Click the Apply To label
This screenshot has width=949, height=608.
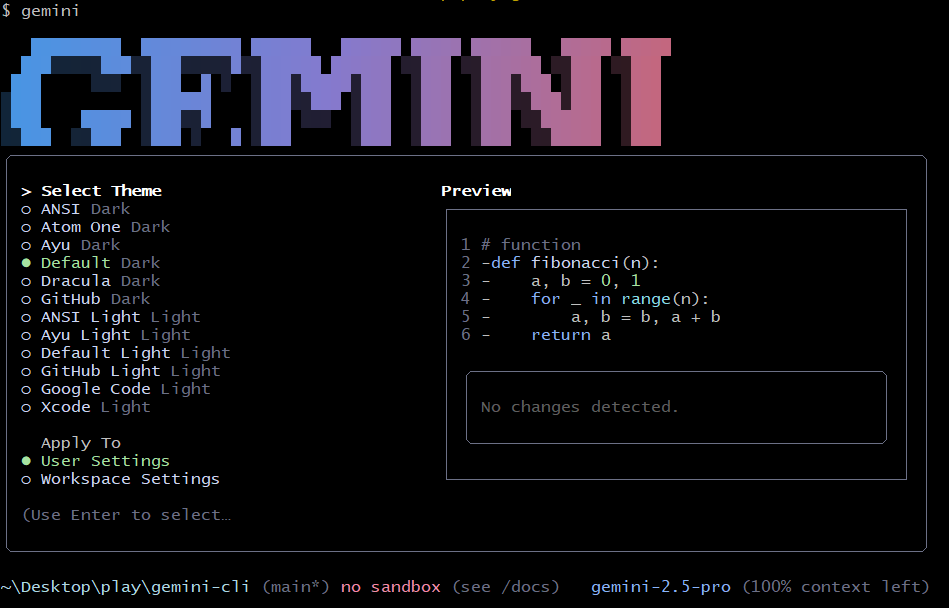[80, 443]
